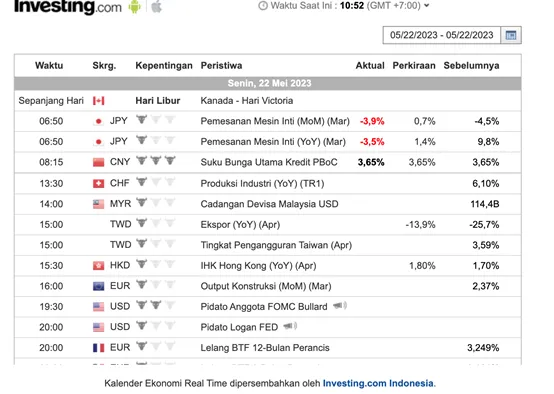Click US flag in Pidato Anggota FOMC Bullard row
The height and width of the screenshot is (394, 554).
(x=99, y=306)
